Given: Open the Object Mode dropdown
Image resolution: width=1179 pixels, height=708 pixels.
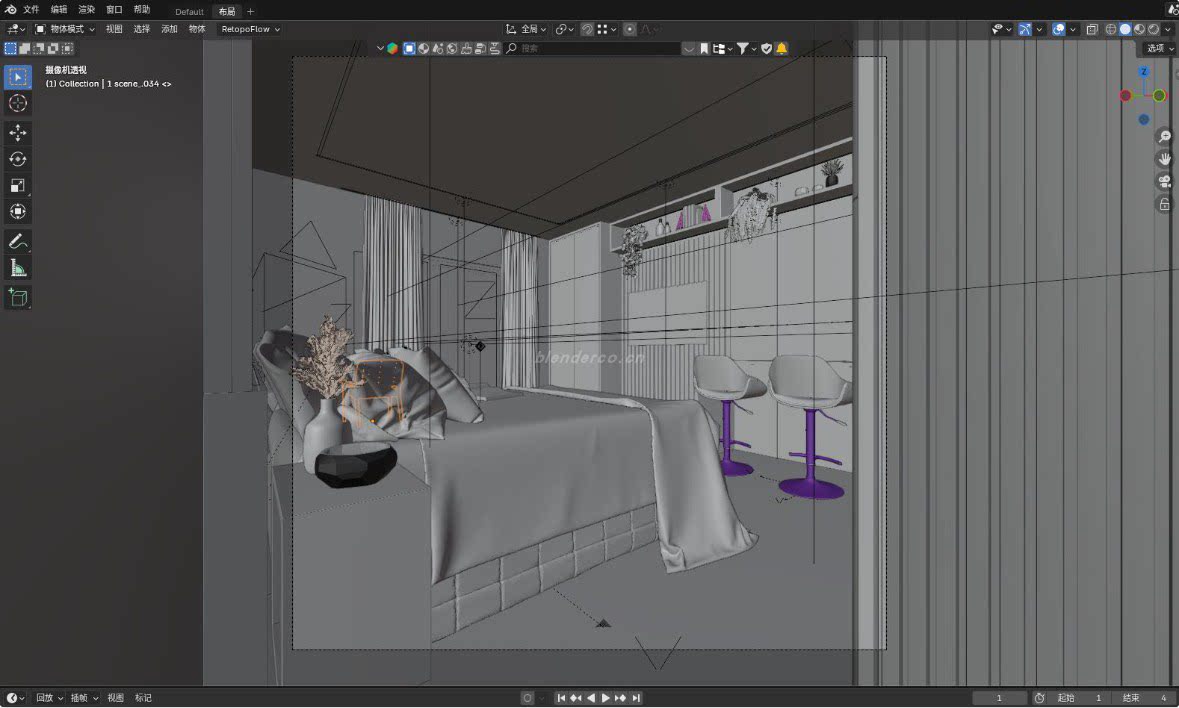Looking at the screenshot, I should (x=65, y=29).
